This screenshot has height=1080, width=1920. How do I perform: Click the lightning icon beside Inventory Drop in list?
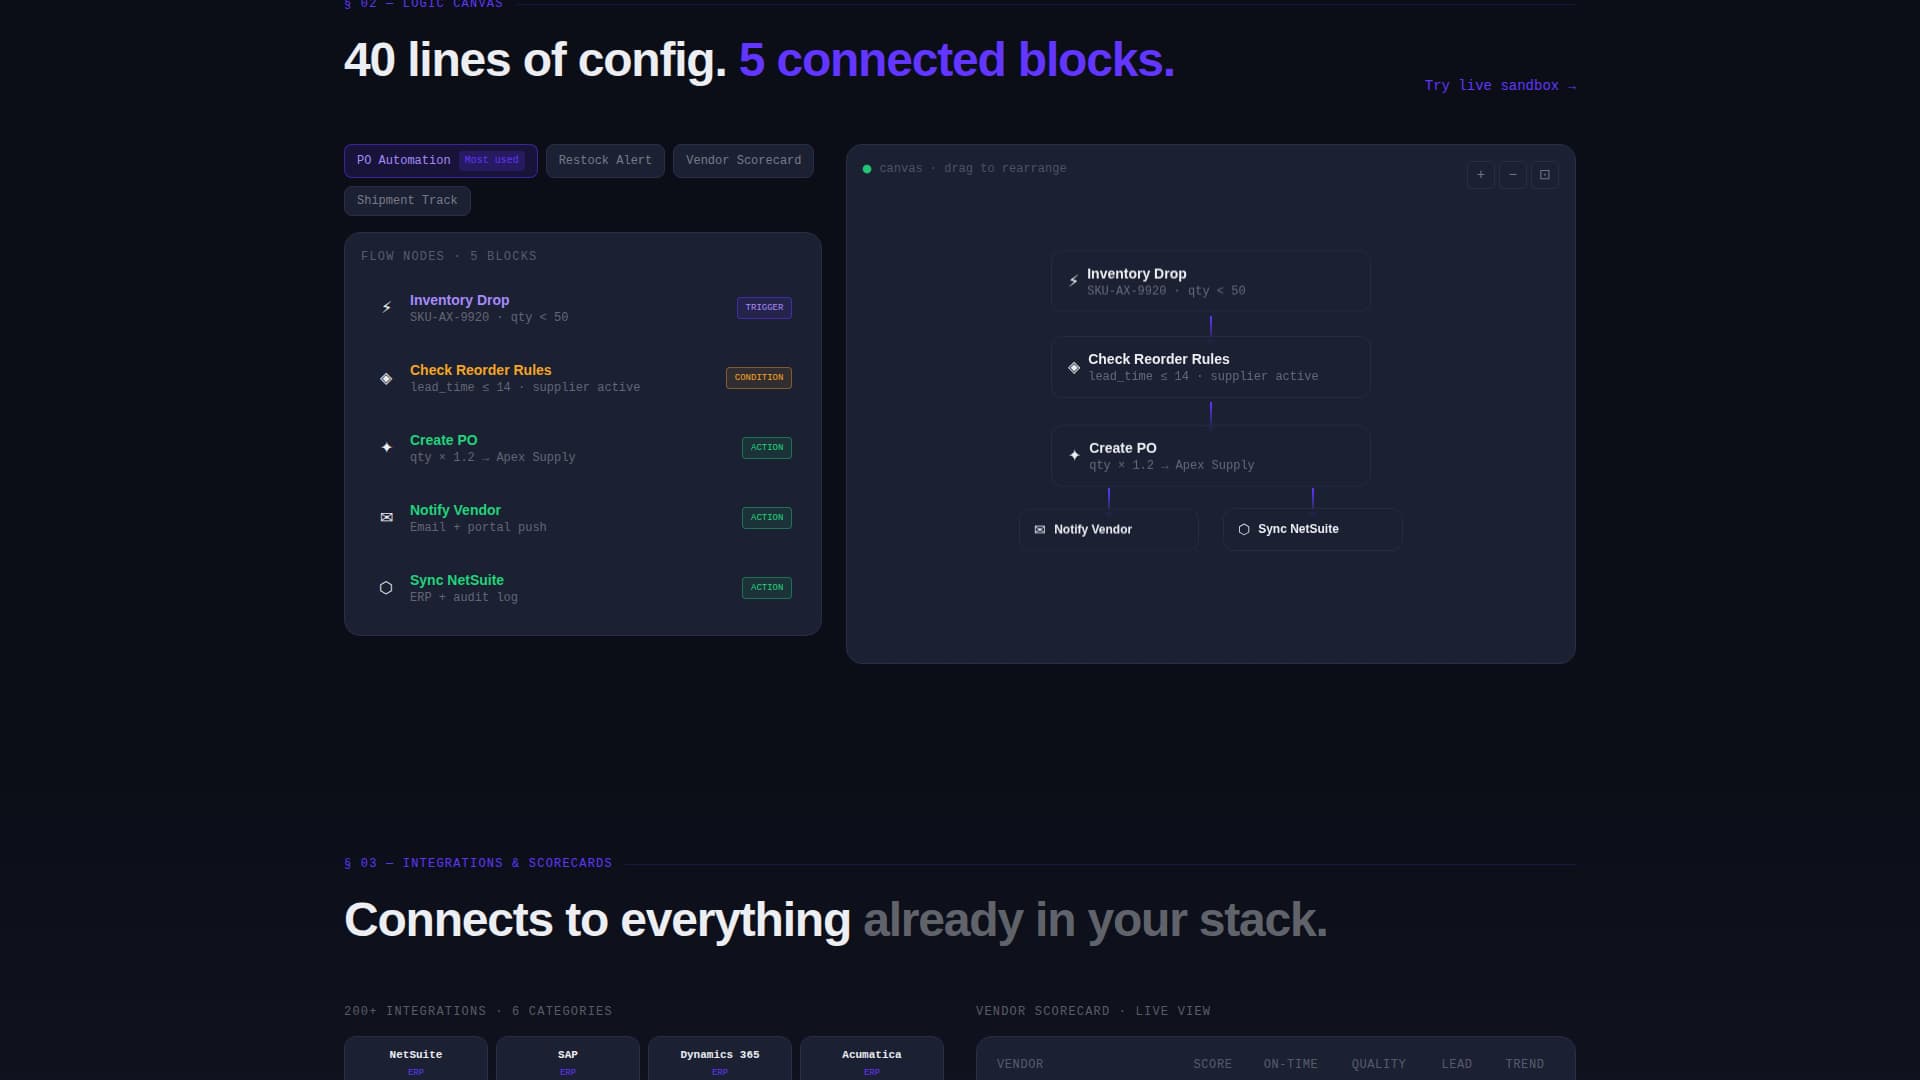click(x=386, y=308)
